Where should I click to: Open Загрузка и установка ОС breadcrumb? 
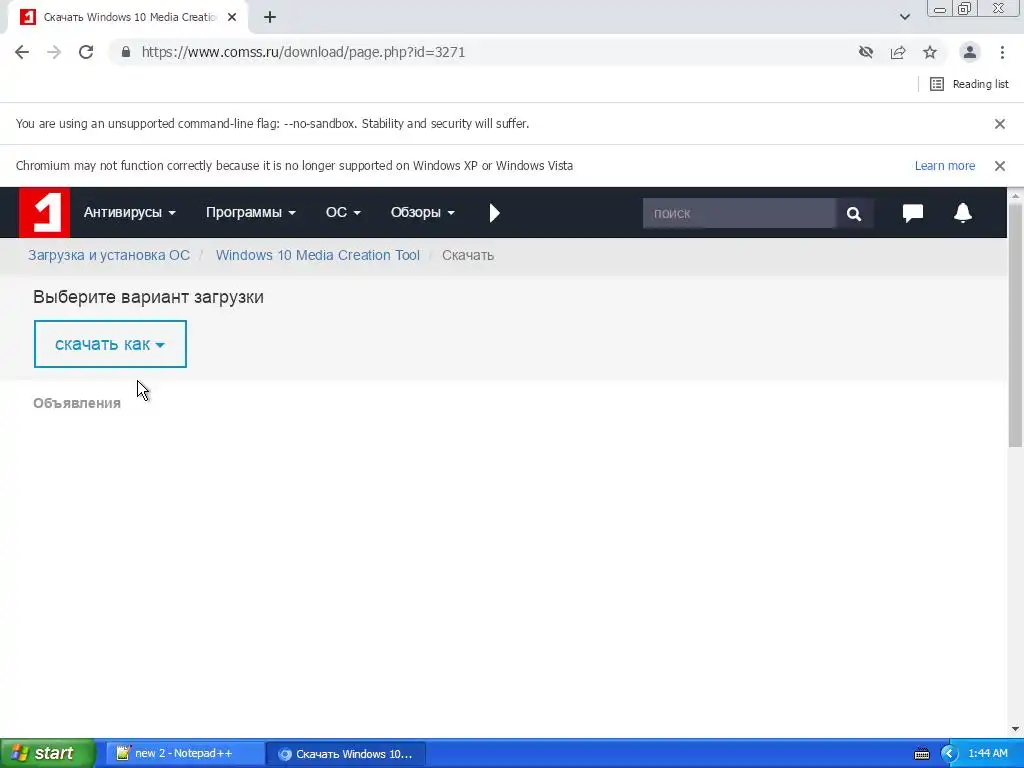coord(109,255)
